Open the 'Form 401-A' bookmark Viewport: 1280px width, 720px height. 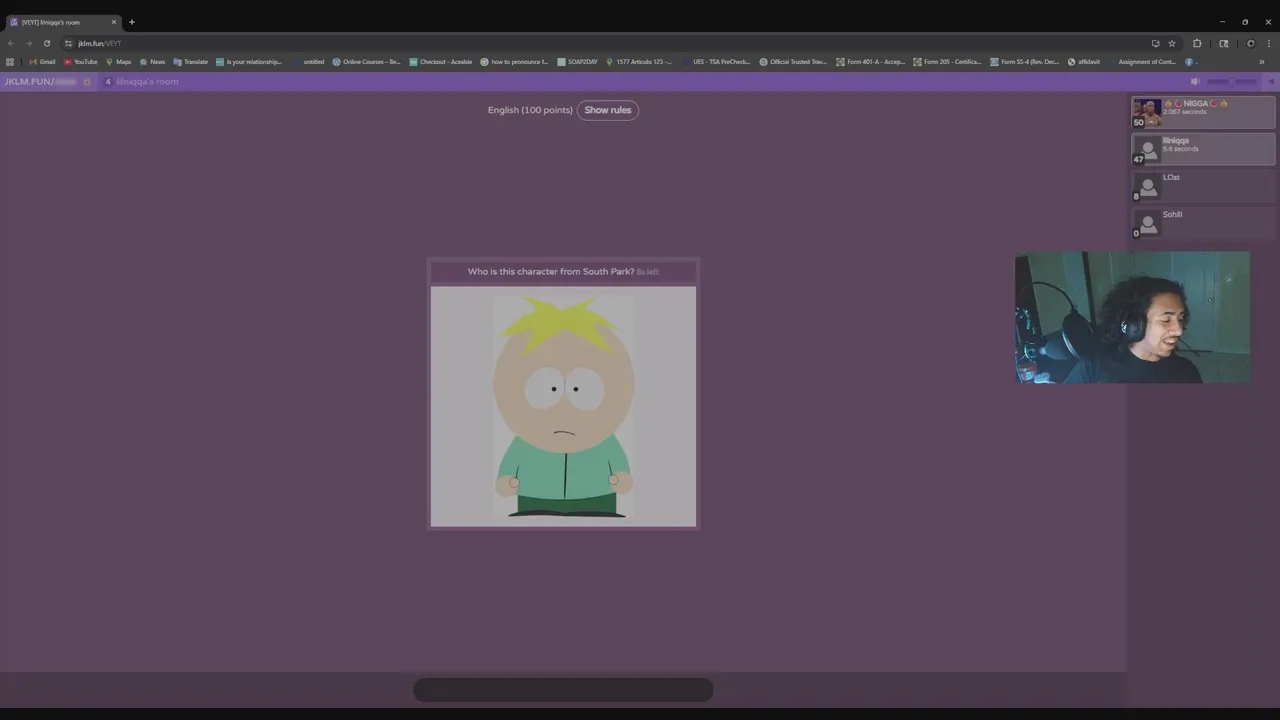[870, 62]
